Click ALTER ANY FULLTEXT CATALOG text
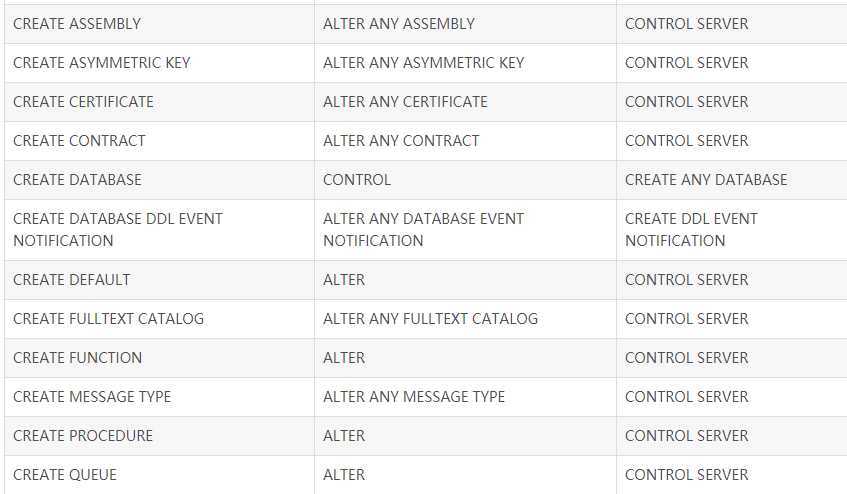 431,319
